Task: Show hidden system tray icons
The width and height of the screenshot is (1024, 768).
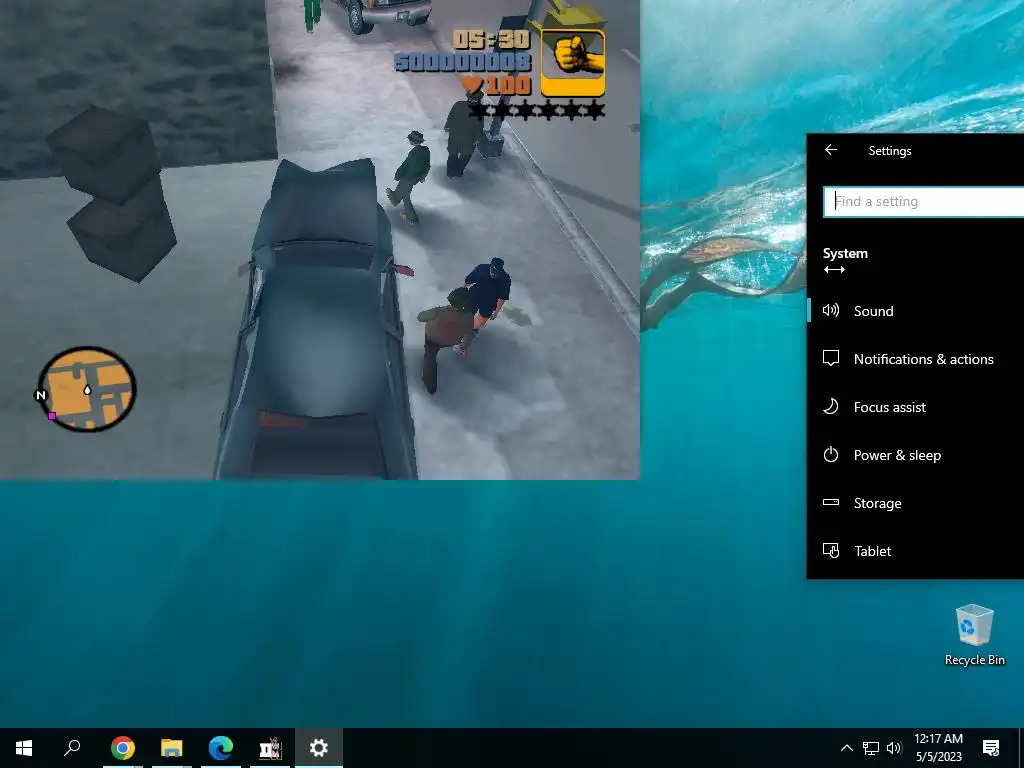Action: [846, 748]
